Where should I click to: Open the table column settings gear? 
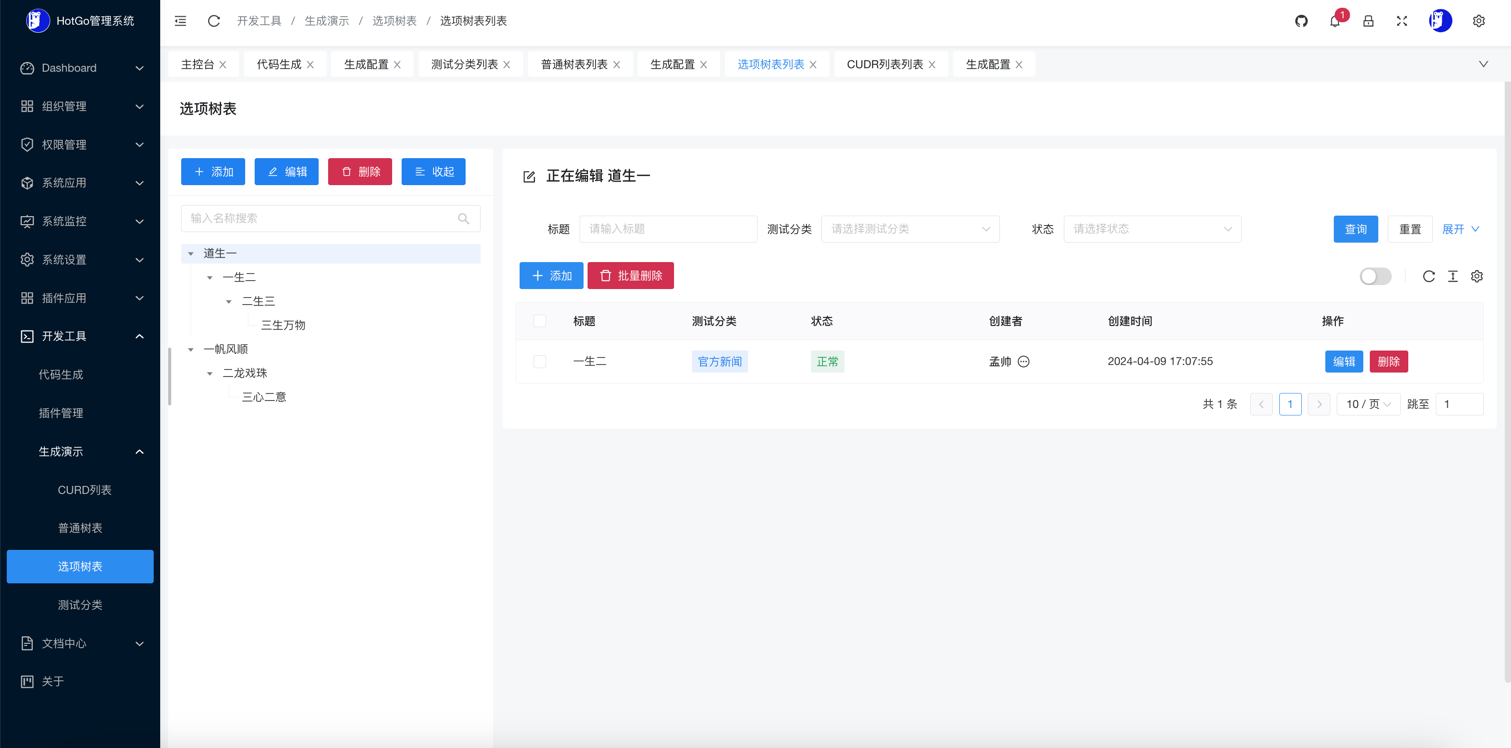click(x=1477, y=276)
